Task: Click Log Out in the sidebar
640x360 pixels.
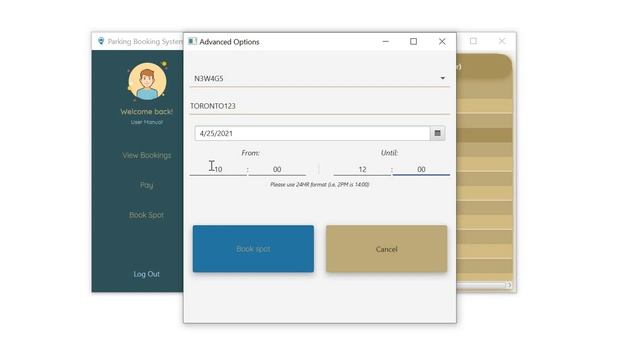Action: [x=147, y=274]
